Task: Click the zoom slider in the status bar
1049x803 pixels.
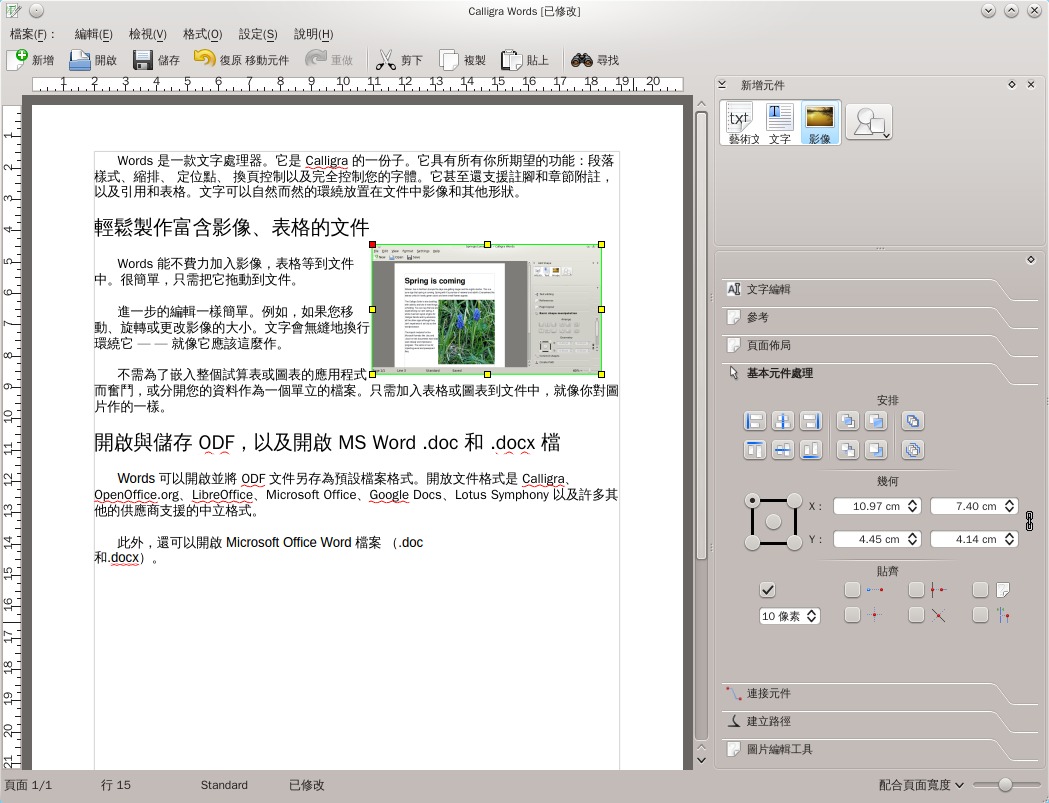Action: tap(1005, 785)
